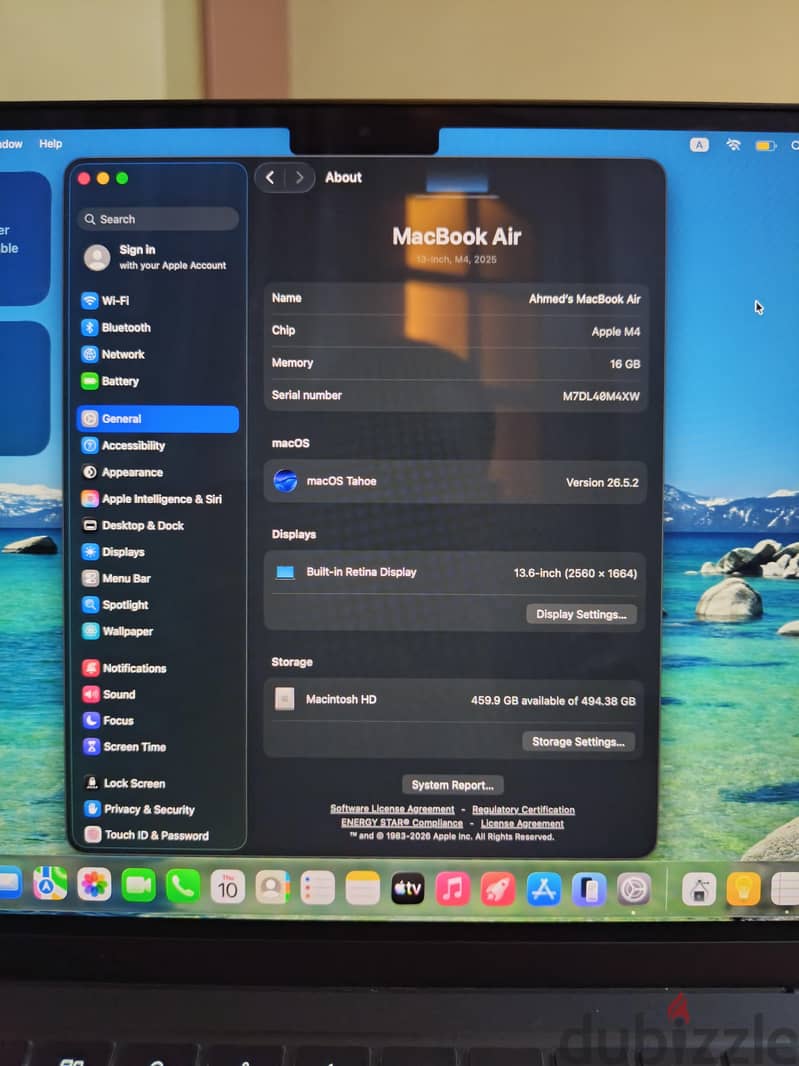Image resolution: width=799 pixels, height=1066 pixels.
Task: Go forward with the right chevron button
Action: click(299, 177)
